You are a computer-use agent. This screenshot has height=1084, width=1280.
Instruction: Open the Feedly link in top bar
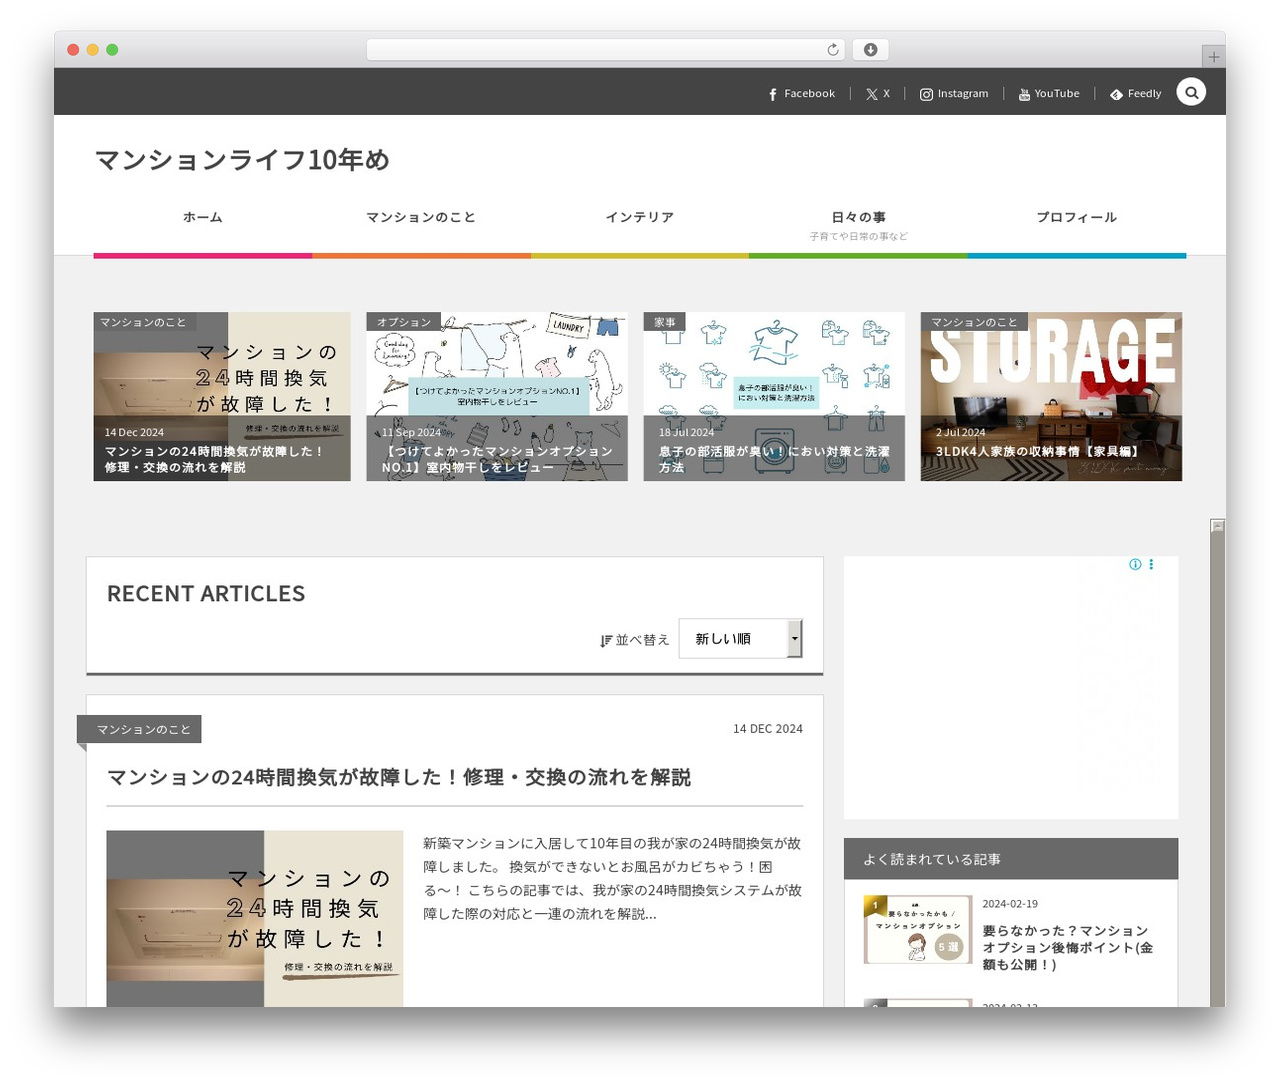click(x=1135, y=94)
